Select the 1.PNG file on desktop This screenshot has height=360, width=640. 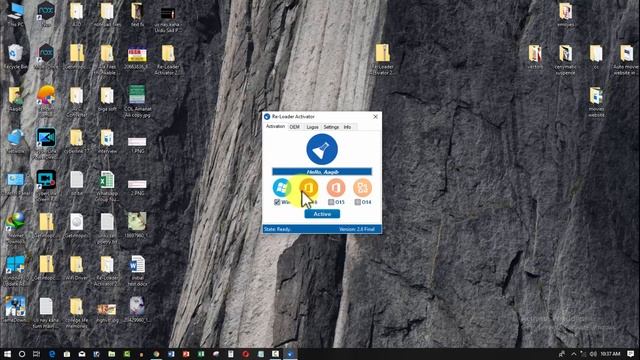137,144
